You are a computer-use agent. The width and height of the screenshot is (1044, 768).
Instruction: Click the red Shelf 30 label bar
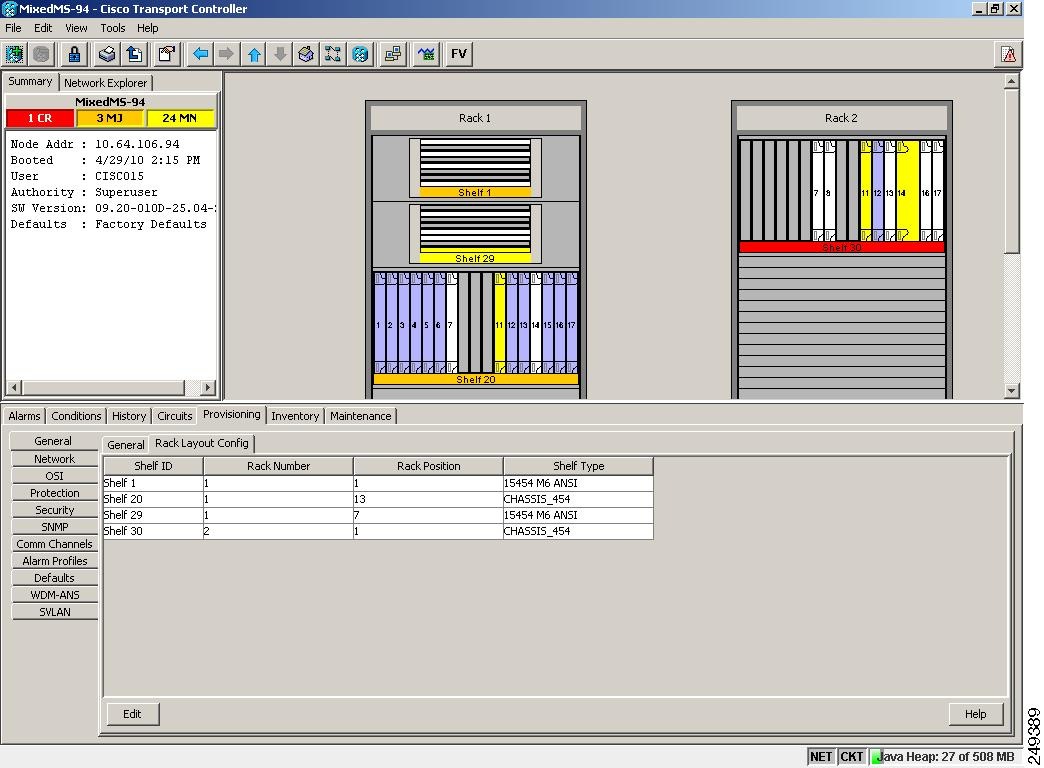(x=842, y=247)
